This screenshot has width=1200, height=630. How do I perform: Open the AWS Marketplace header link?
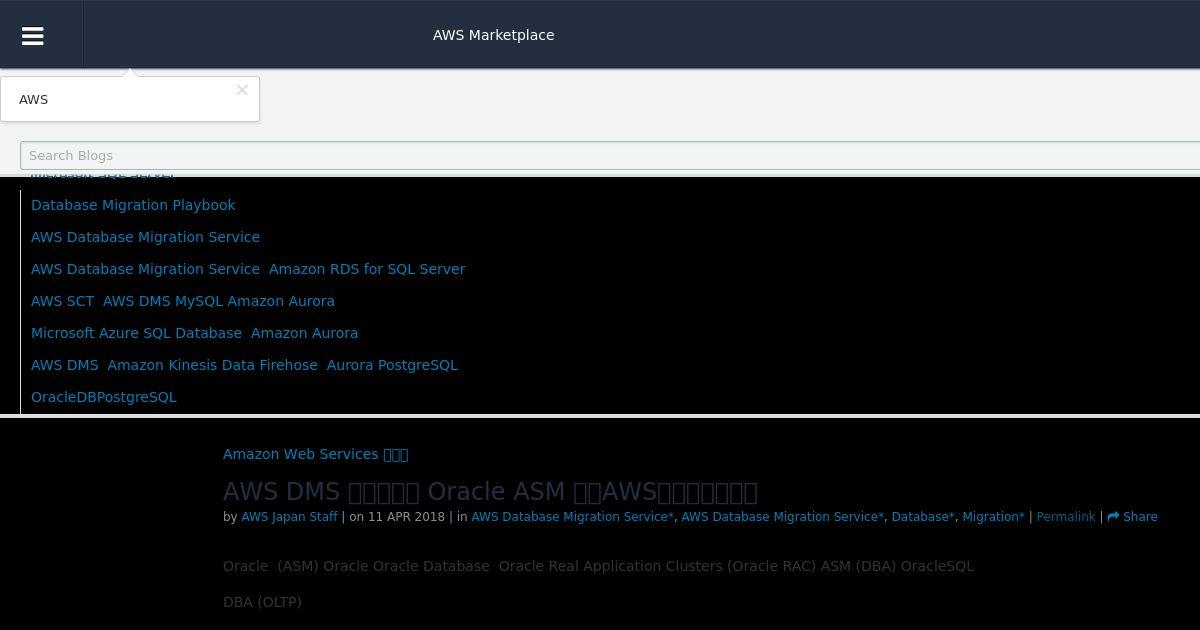tap(493, 35)
